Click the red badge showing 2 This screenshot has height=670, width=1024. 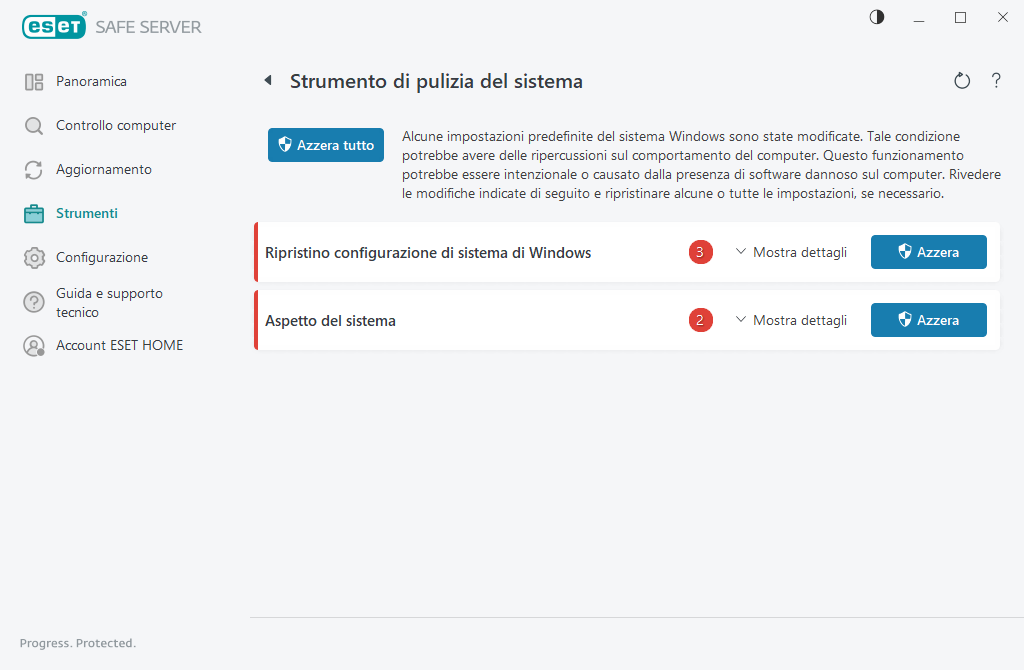(x=700, y=320)
